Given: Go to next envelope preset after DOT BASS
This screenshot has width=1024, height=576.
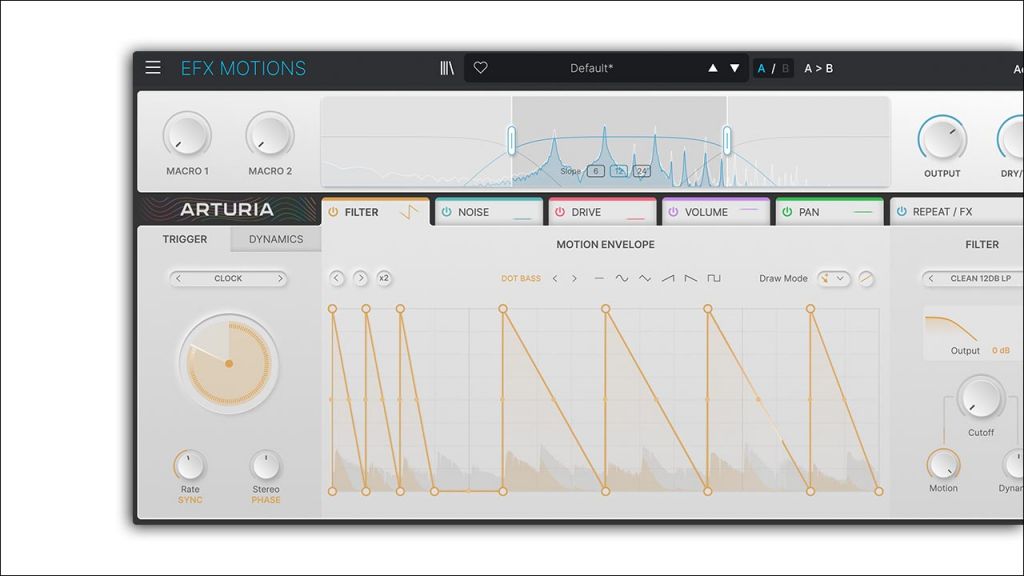Looking at the screenshot, I should 574,278.
